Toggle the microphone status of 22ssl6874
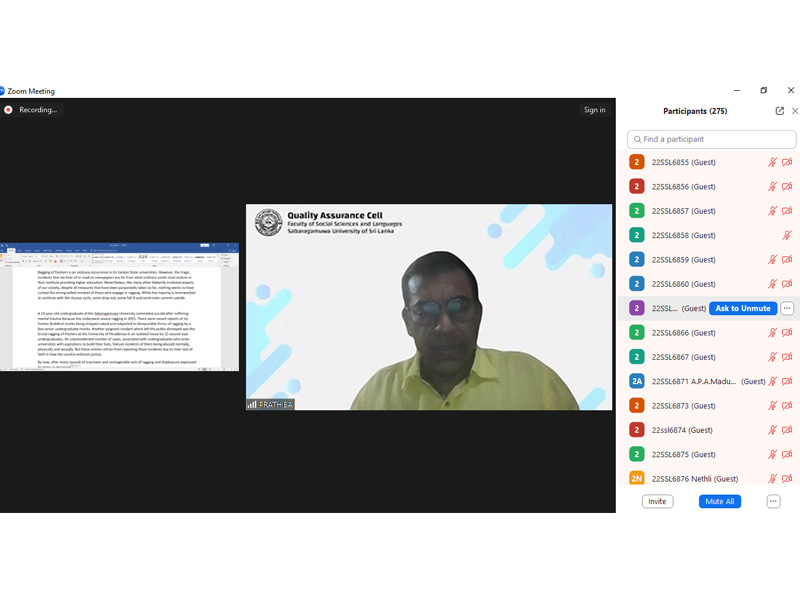This screenshot has width=800, height=600. [772, 430]
